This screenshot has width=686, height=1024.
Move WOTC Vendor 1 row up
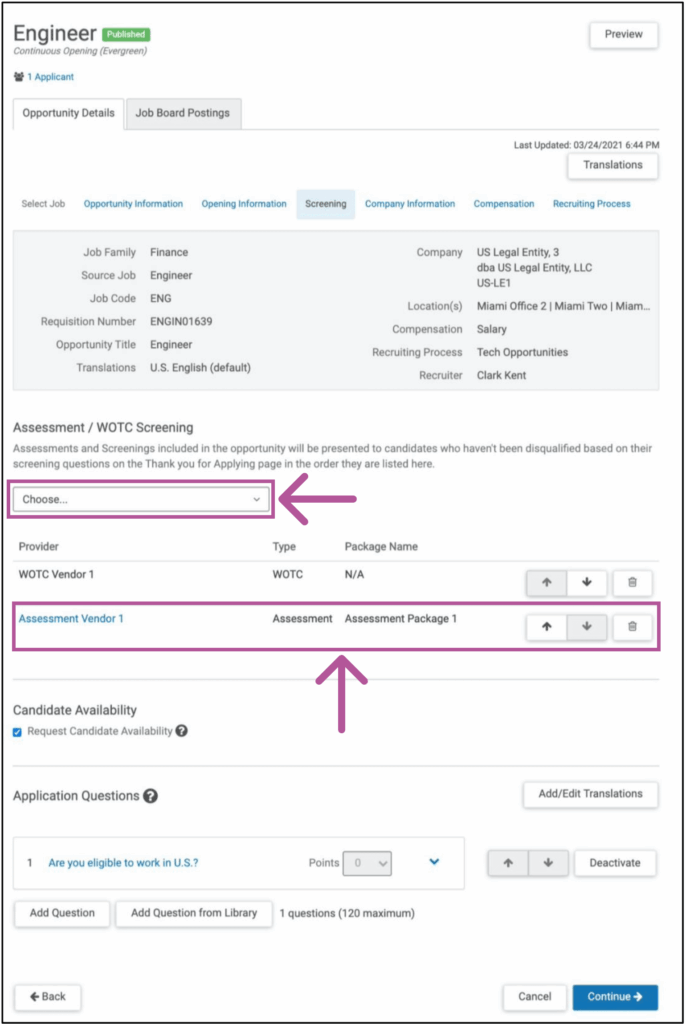[x=547, y=583]
